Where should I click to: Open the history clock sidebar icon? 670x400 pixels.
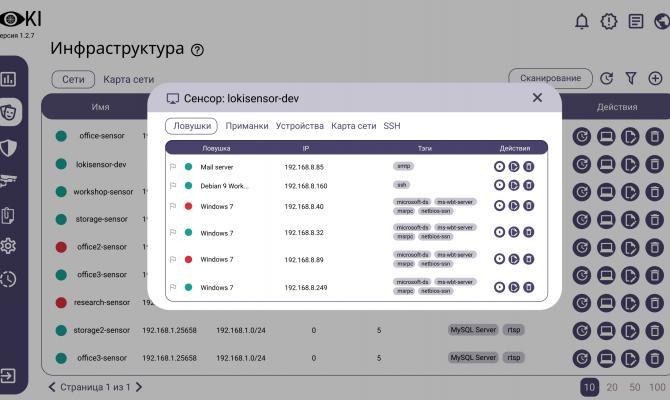pyautogui.click(x=8, y=279)
